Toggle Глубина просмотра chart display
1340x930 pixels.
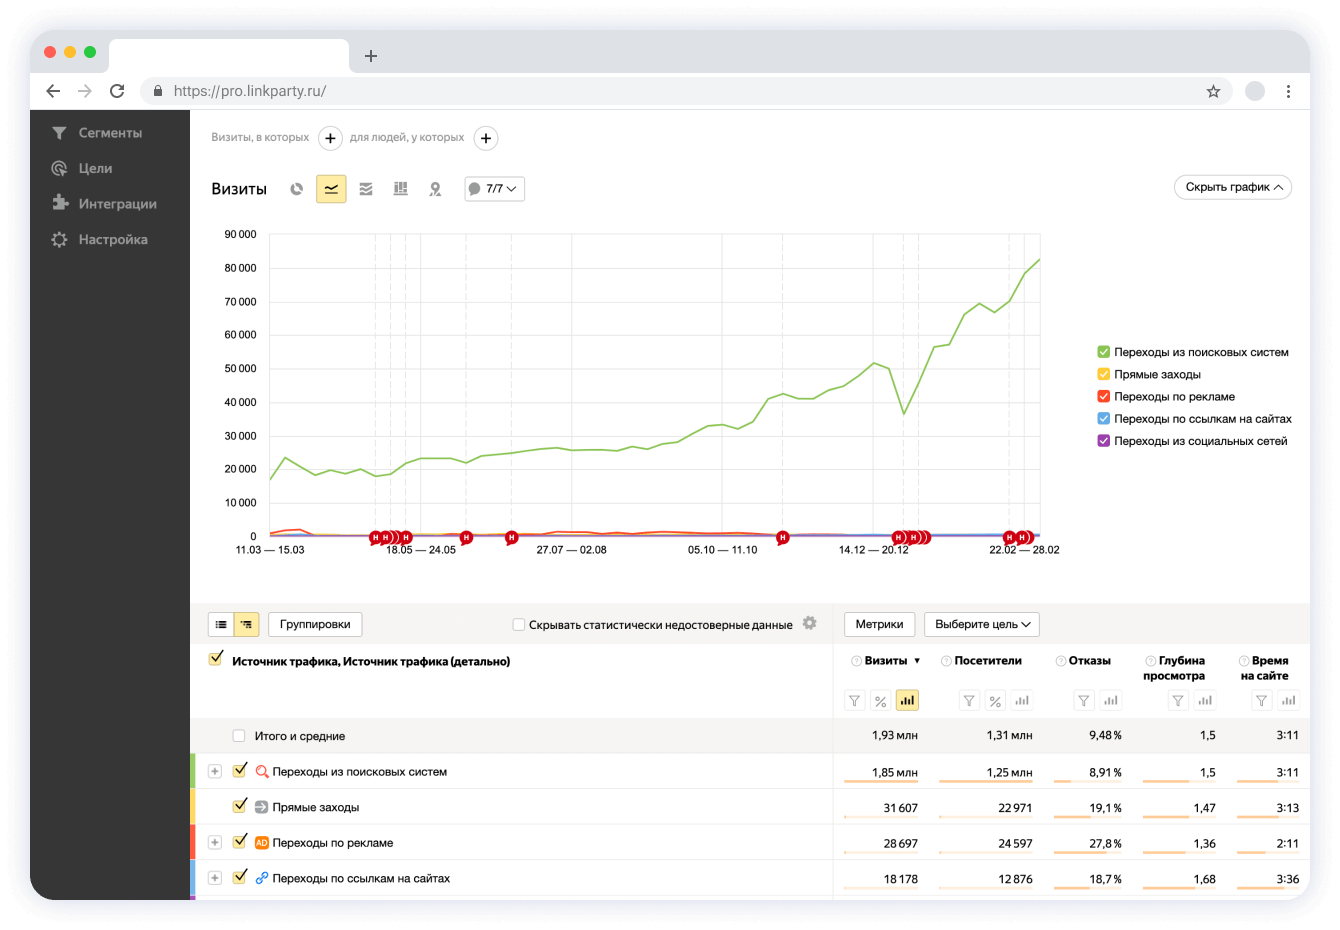[x=1205, y=701]
